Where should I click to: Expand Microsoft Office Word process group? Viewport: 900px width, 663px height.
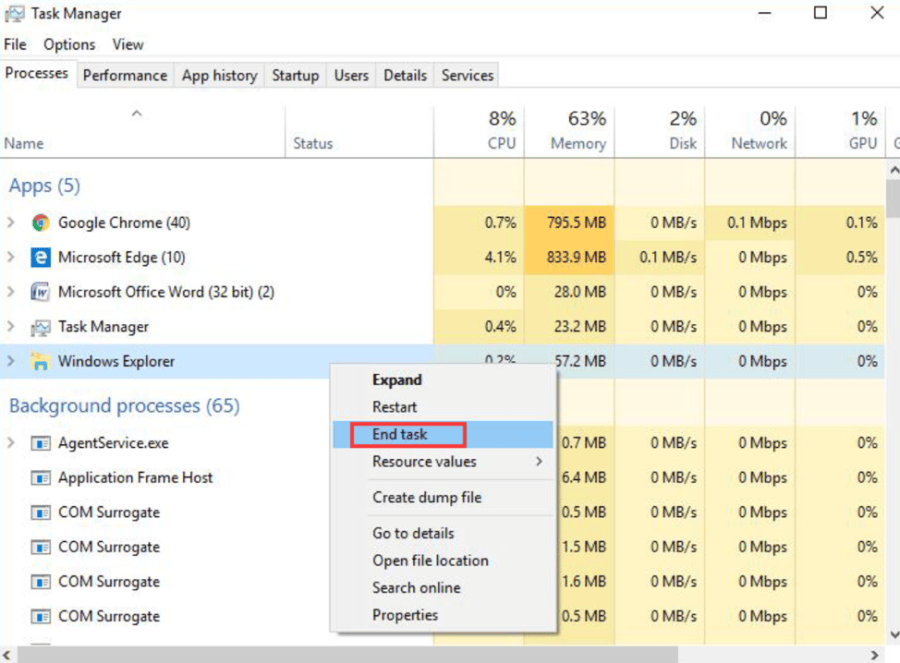10,292
